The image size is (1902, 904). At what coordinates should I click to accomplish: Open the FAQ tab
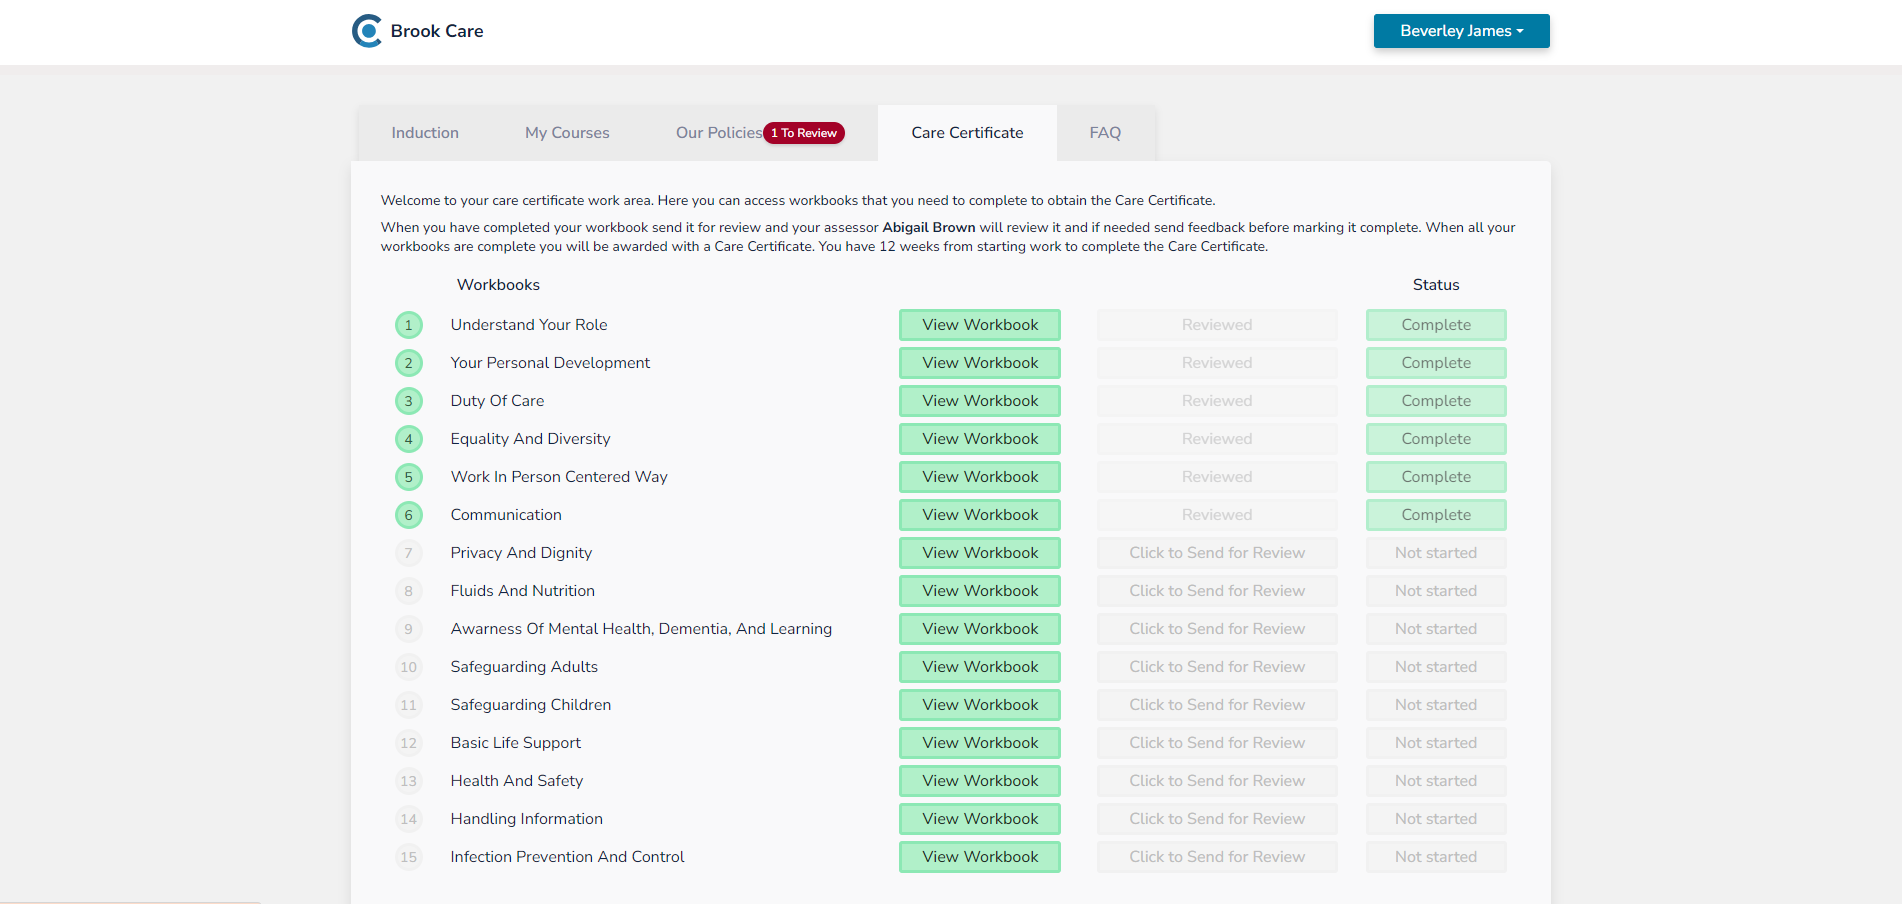point(1105,133)
